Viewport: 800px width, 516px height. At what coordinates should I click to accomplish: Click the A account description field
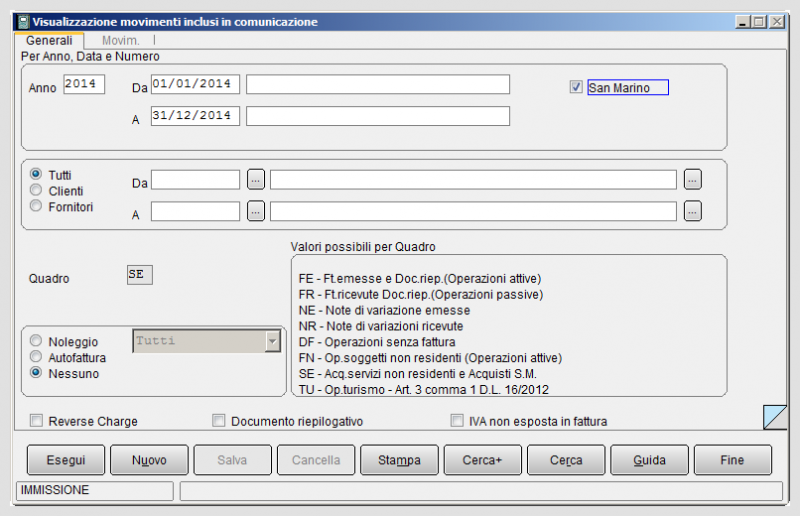click(473, 211)
